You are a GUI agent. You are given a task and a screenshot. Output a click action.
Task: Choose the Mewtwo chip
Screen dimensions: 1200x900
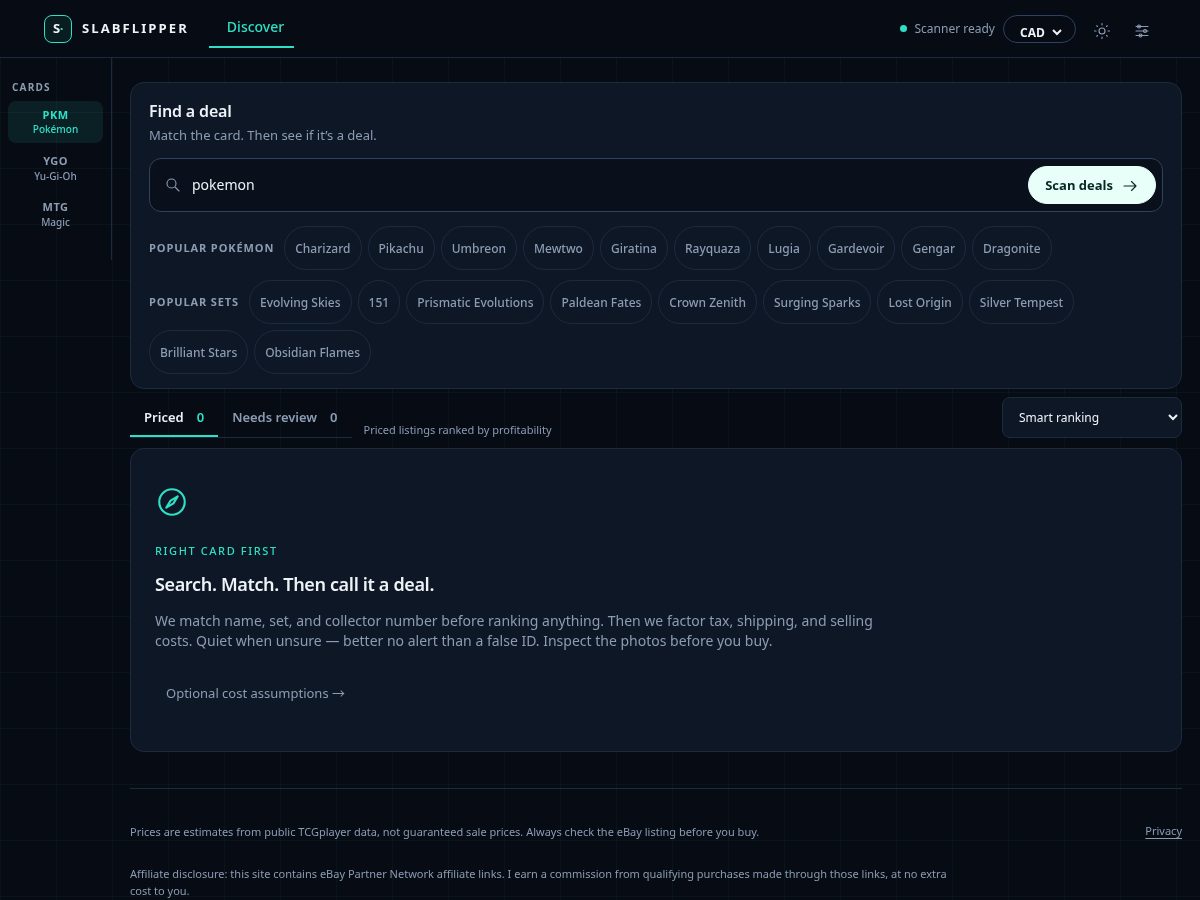tap(558, 248)
